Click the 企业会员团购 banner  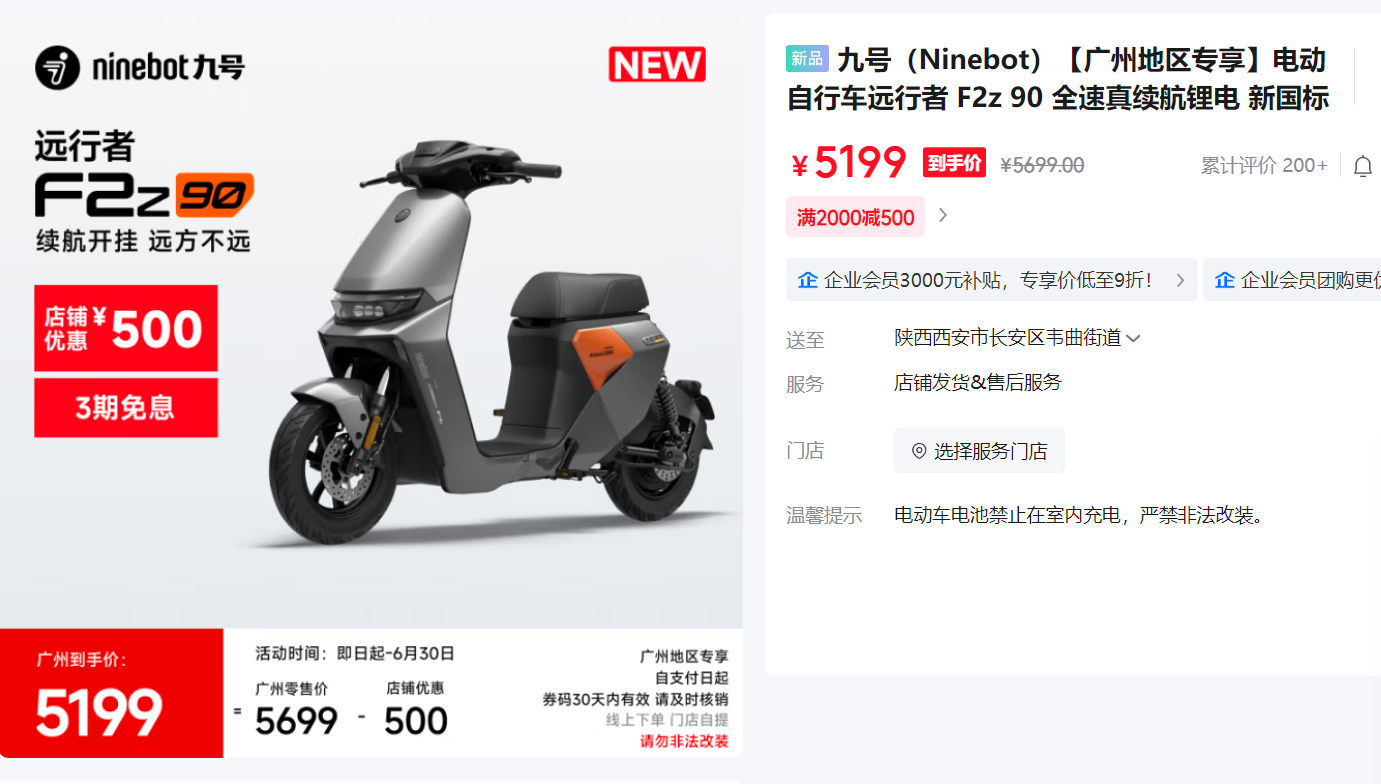tap(1292, 280)
